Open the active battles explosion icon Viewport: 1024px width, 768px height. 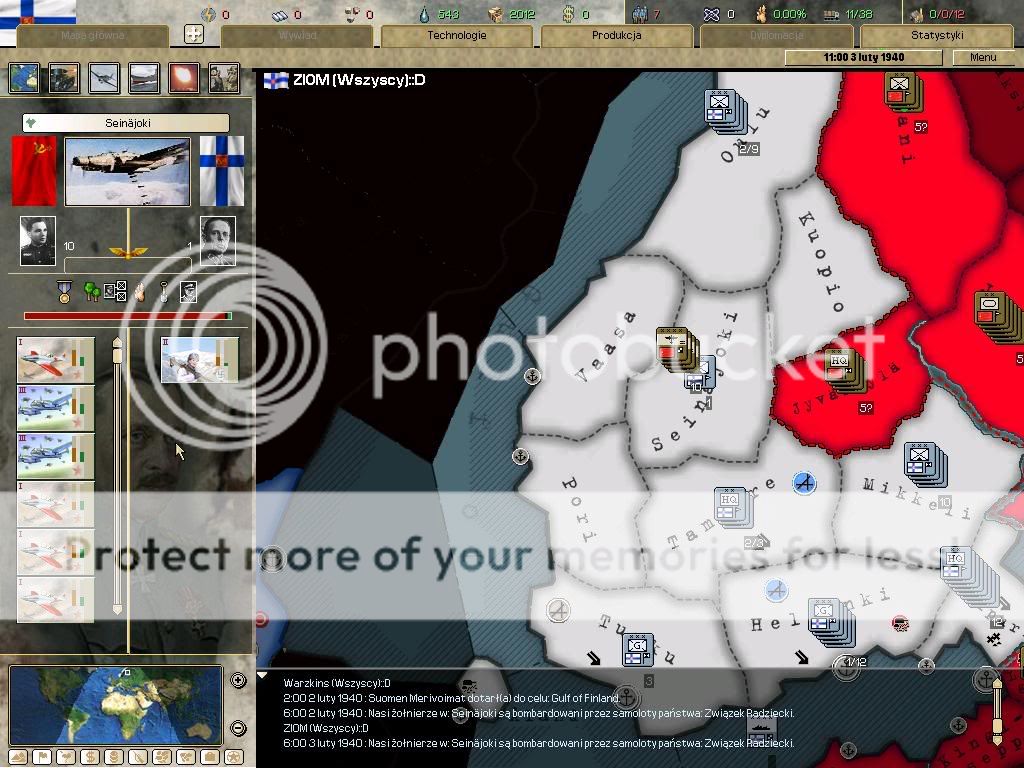184,78
